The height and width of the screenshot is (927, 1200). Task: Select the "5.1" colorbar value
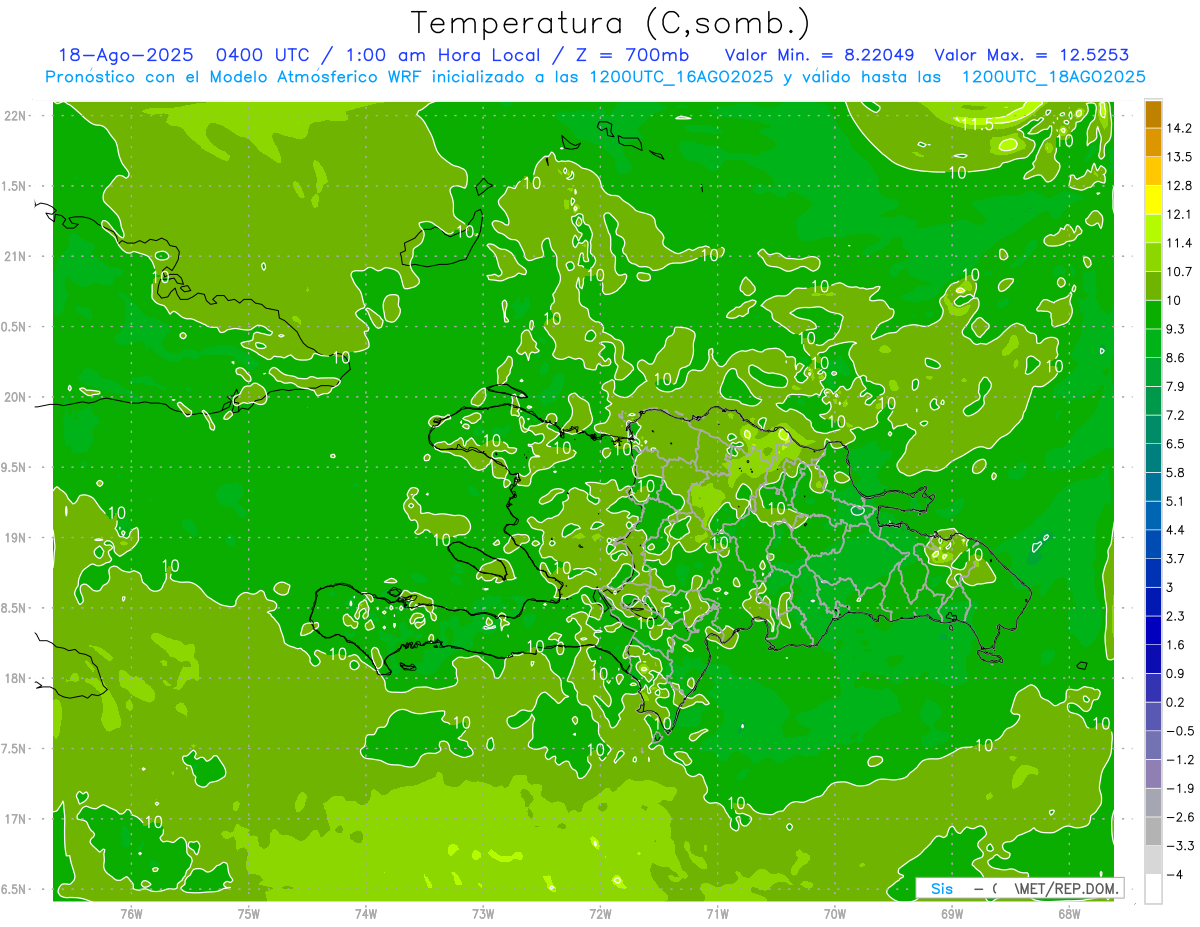pyautogui.click(x=1177, y=501)
